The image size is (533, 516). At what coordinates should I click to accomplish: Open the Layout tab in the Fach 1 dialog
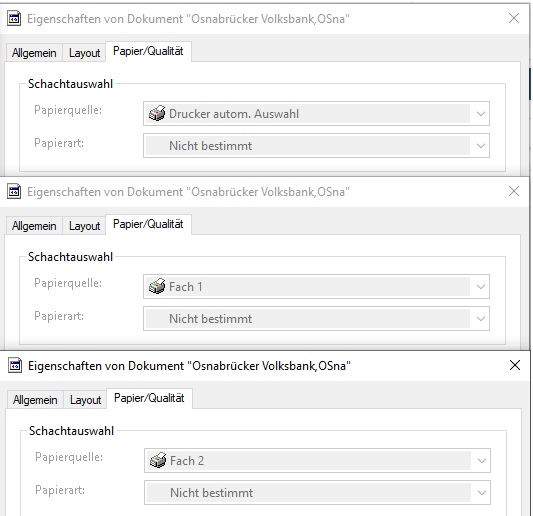tap(84, 226)
